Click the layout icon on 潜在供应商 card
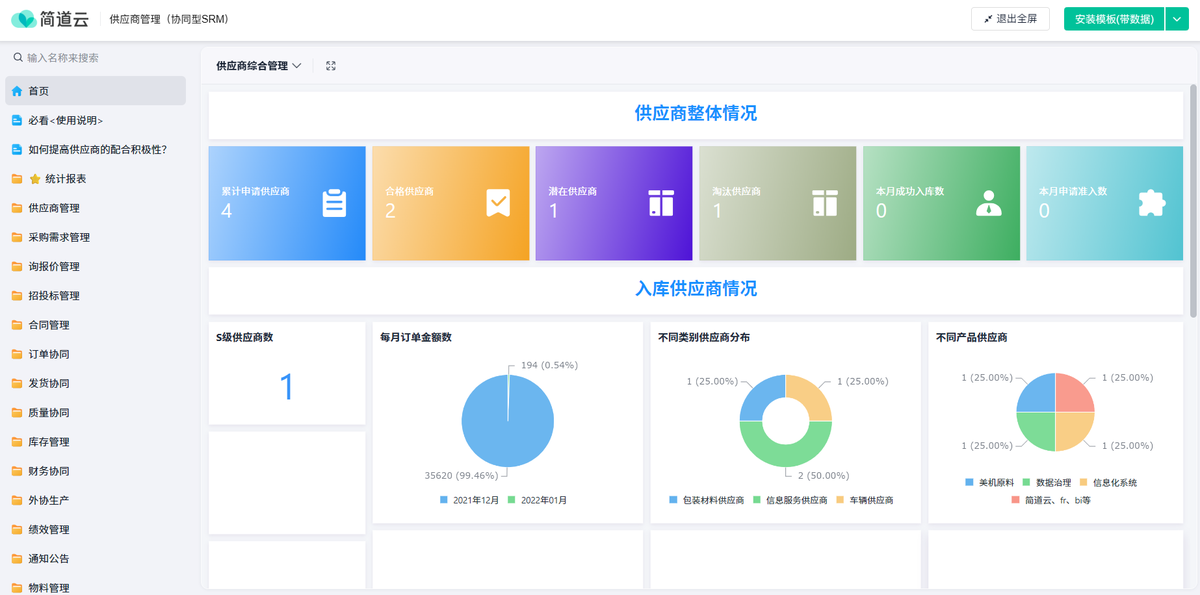This screenshot has height=595, width=1200. tap(661, 203)
